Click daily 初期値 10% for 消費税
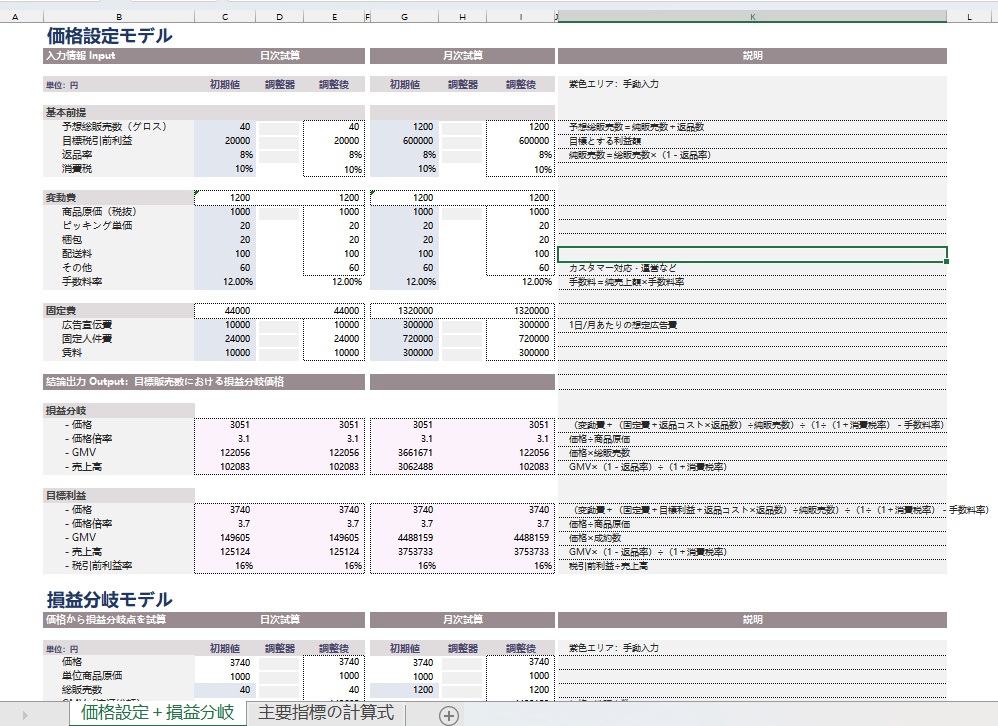Image resolution: width=998 pixels, height=726 pixels. (225, 169)
